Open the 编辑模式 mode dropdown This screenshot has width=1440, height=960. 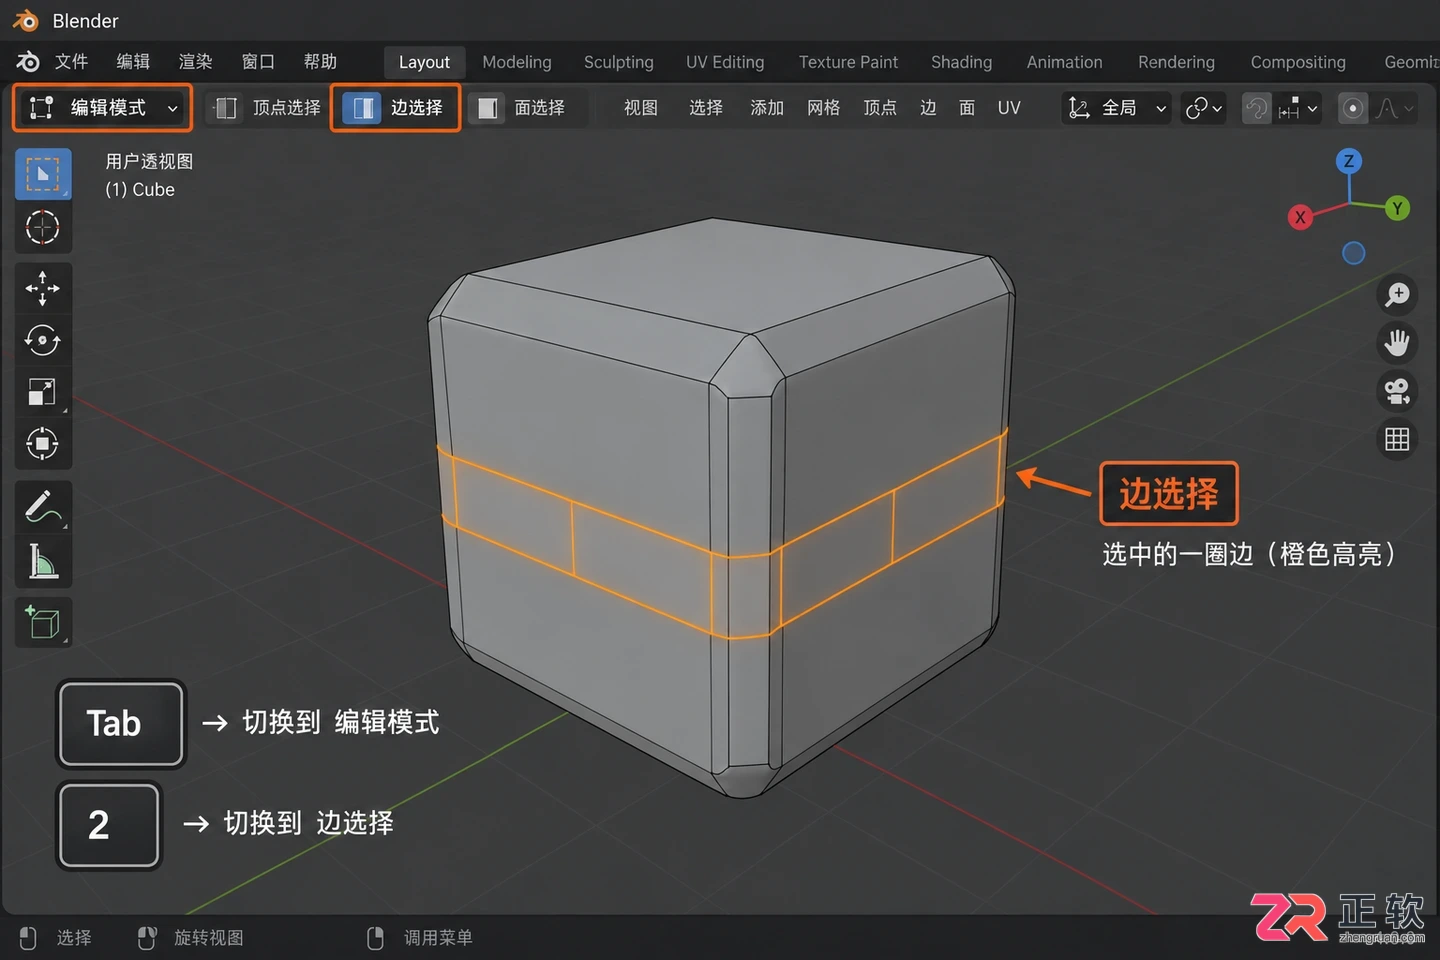pos(102,108)
